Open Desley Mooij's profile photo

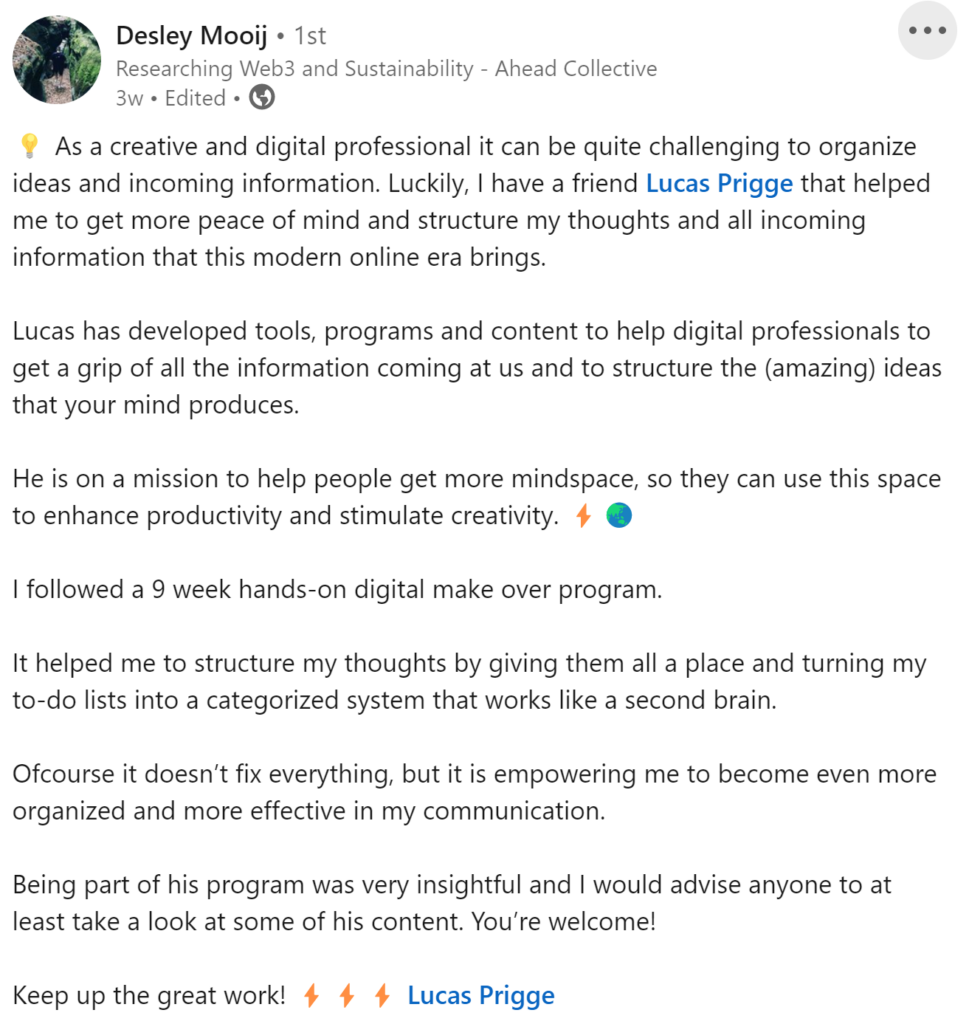(x=57, y=59)
